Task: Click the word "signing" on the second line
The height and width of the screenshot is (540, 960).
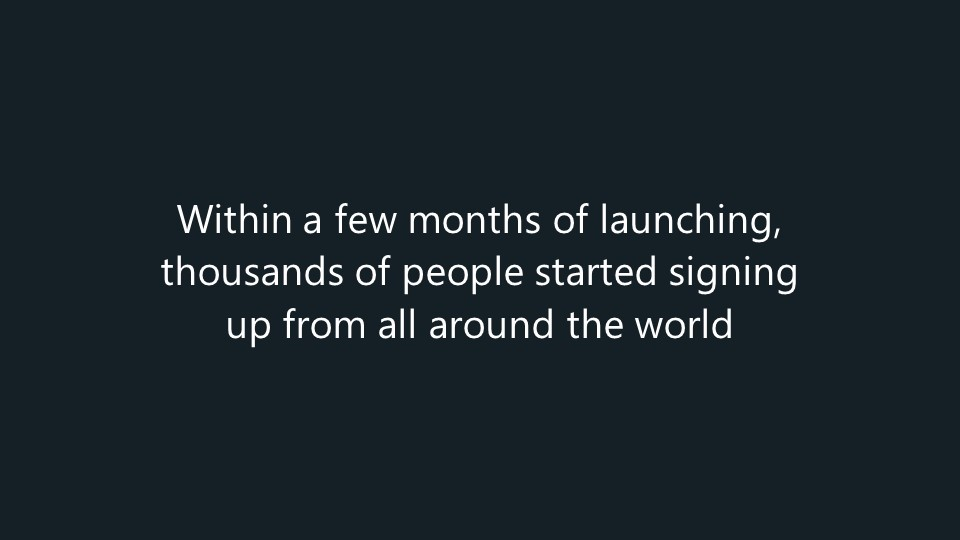Action: coord(733,276)
